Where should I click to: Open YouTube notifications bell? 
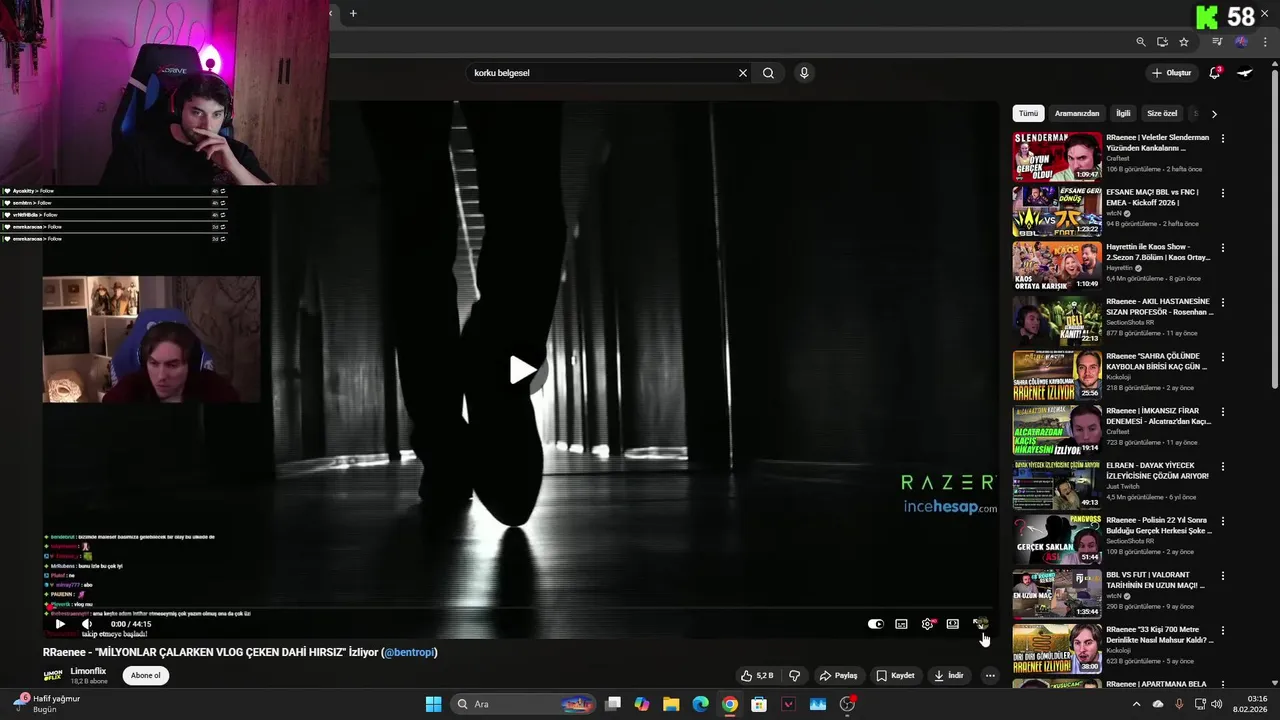click(1214, 73)
